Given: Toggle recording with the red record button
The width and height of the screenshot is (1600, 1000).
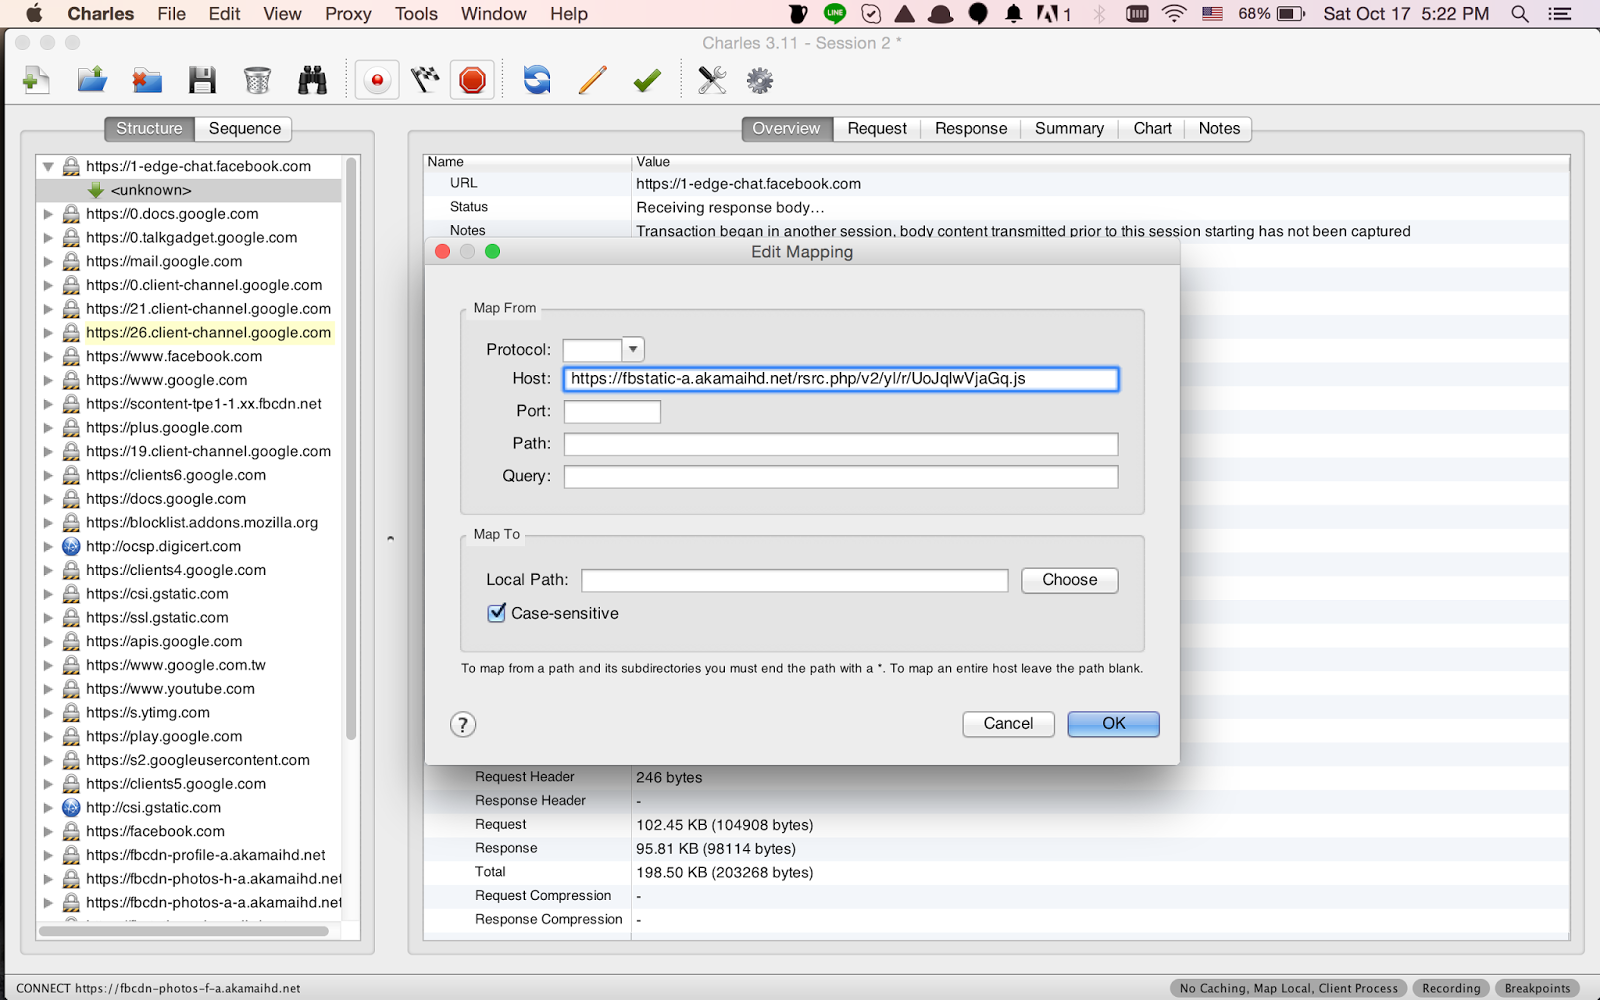Looking at the screenshot, I should (x=377, y=80).
